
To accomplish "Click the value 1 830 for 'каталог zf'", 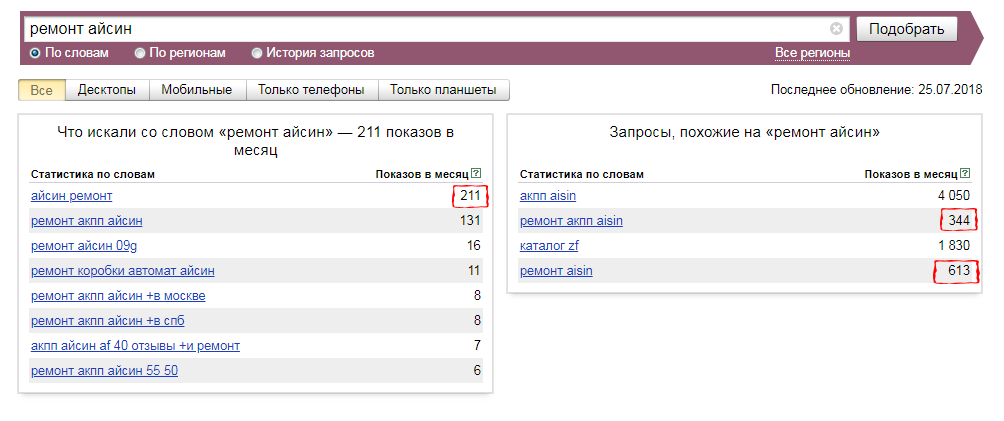I will tap(953, 246).
